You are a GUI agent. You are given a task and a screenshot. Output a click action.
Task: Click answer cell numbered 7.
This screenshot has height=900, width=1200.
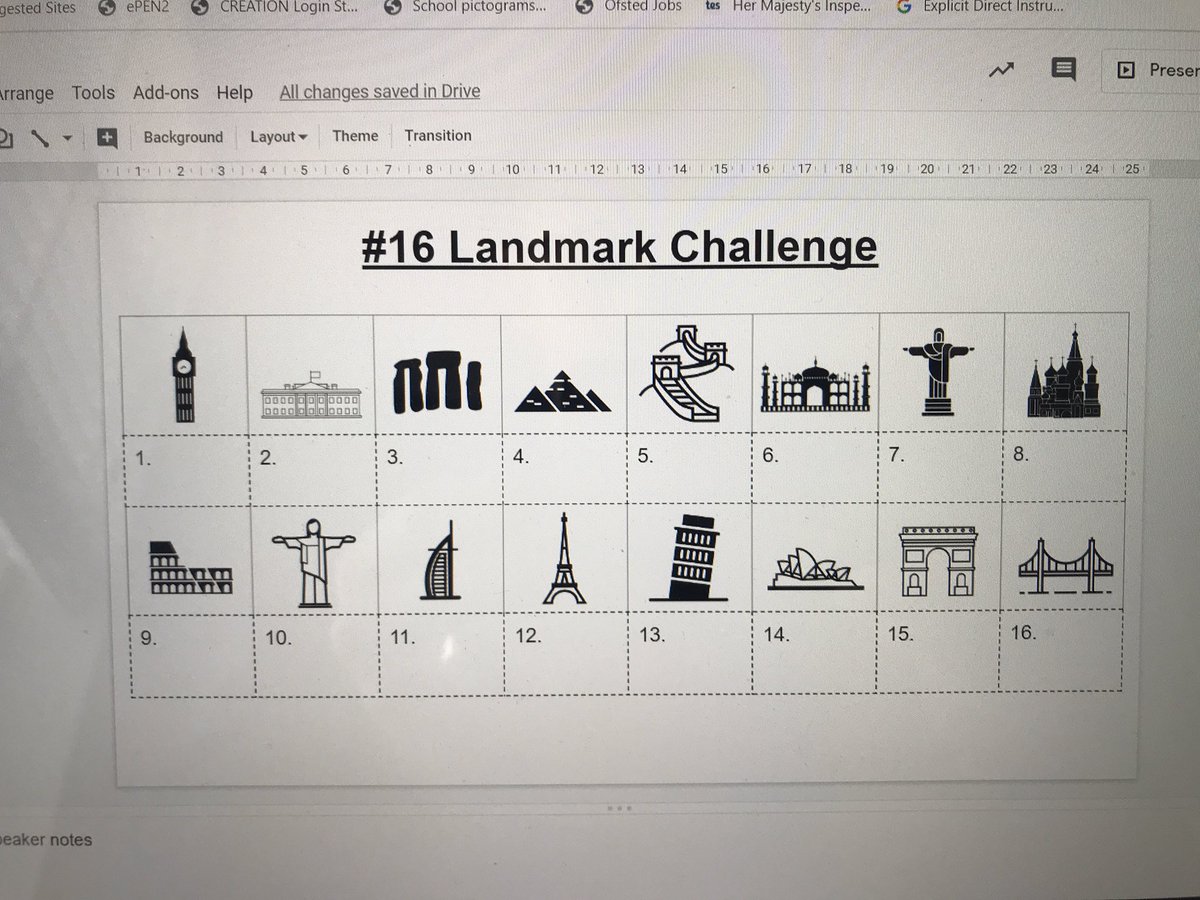tap(940, 465)
